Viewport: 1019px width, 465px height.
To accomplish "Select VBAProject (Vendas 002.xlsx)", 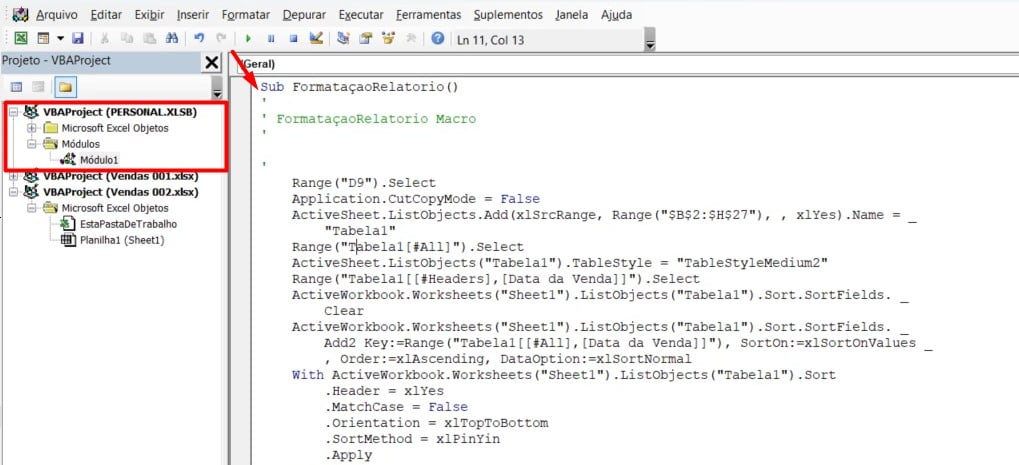I will pos(121,192).
